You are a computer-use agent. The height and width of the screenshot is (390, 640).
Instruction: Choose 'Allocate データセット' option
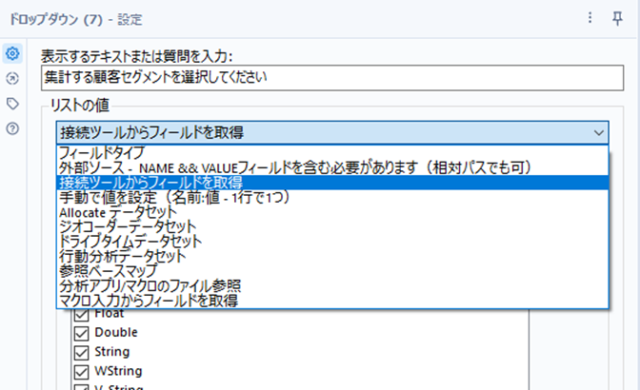(332, 212)
